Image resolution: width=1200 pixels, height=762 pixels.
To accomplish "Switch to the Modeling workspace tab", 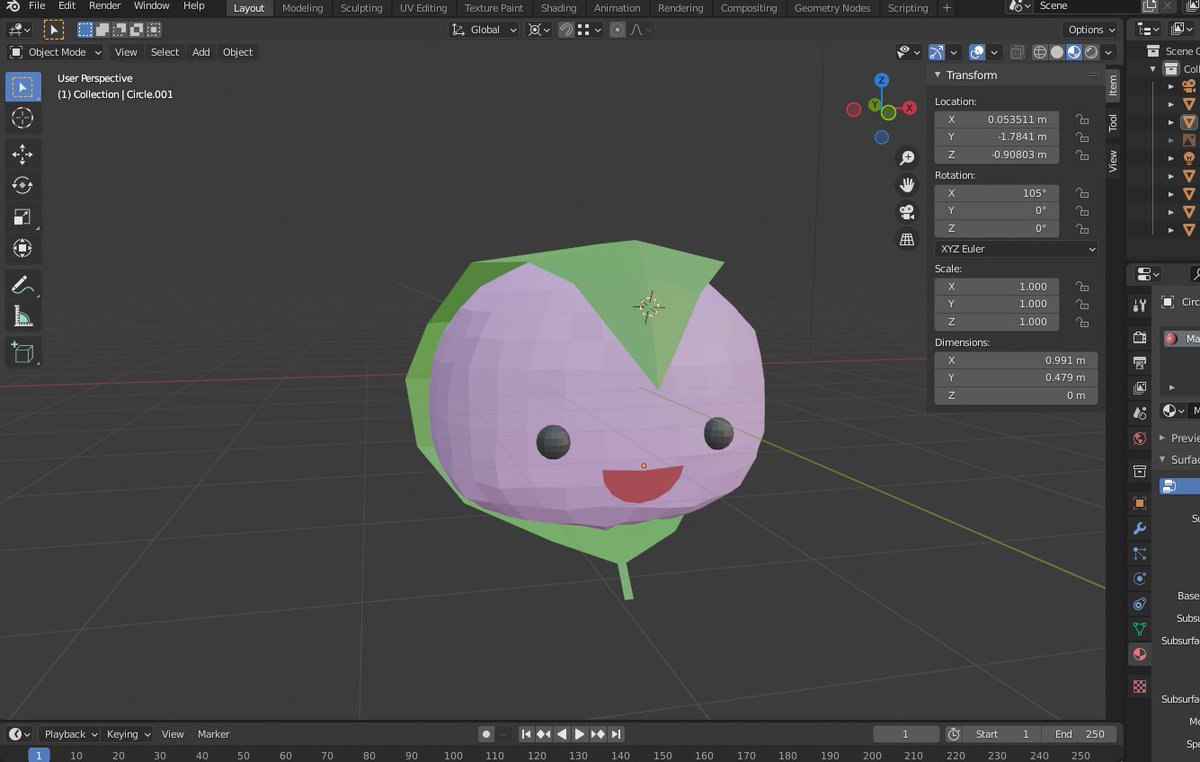I will point(302,8).
